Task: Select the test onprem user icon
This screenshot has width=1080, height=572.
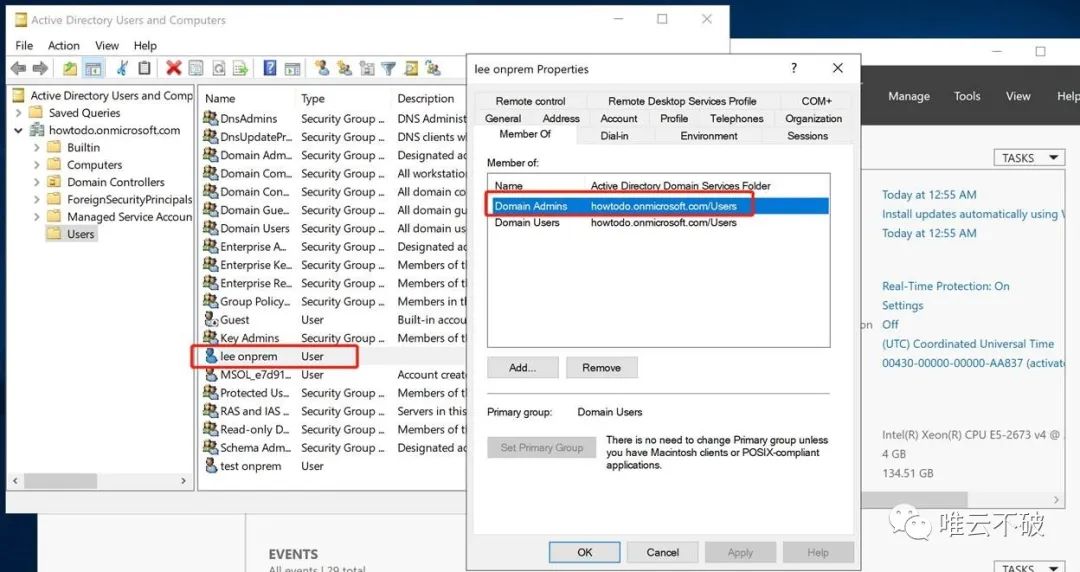Action: [211, 465]
